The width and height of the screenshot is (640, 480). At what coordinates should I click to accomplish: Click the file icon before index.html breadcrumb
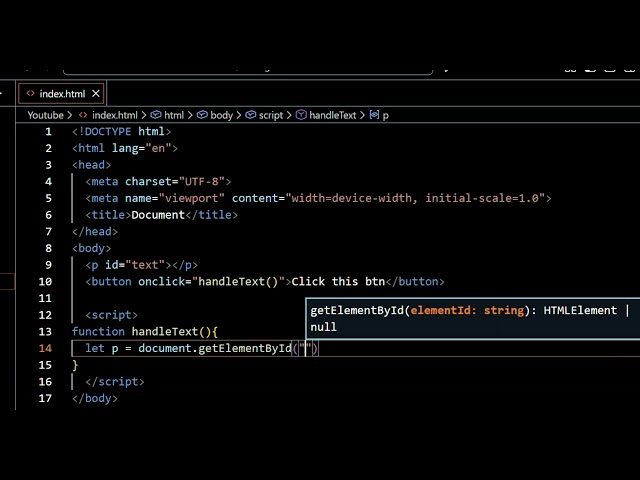(x=83, y=115)
